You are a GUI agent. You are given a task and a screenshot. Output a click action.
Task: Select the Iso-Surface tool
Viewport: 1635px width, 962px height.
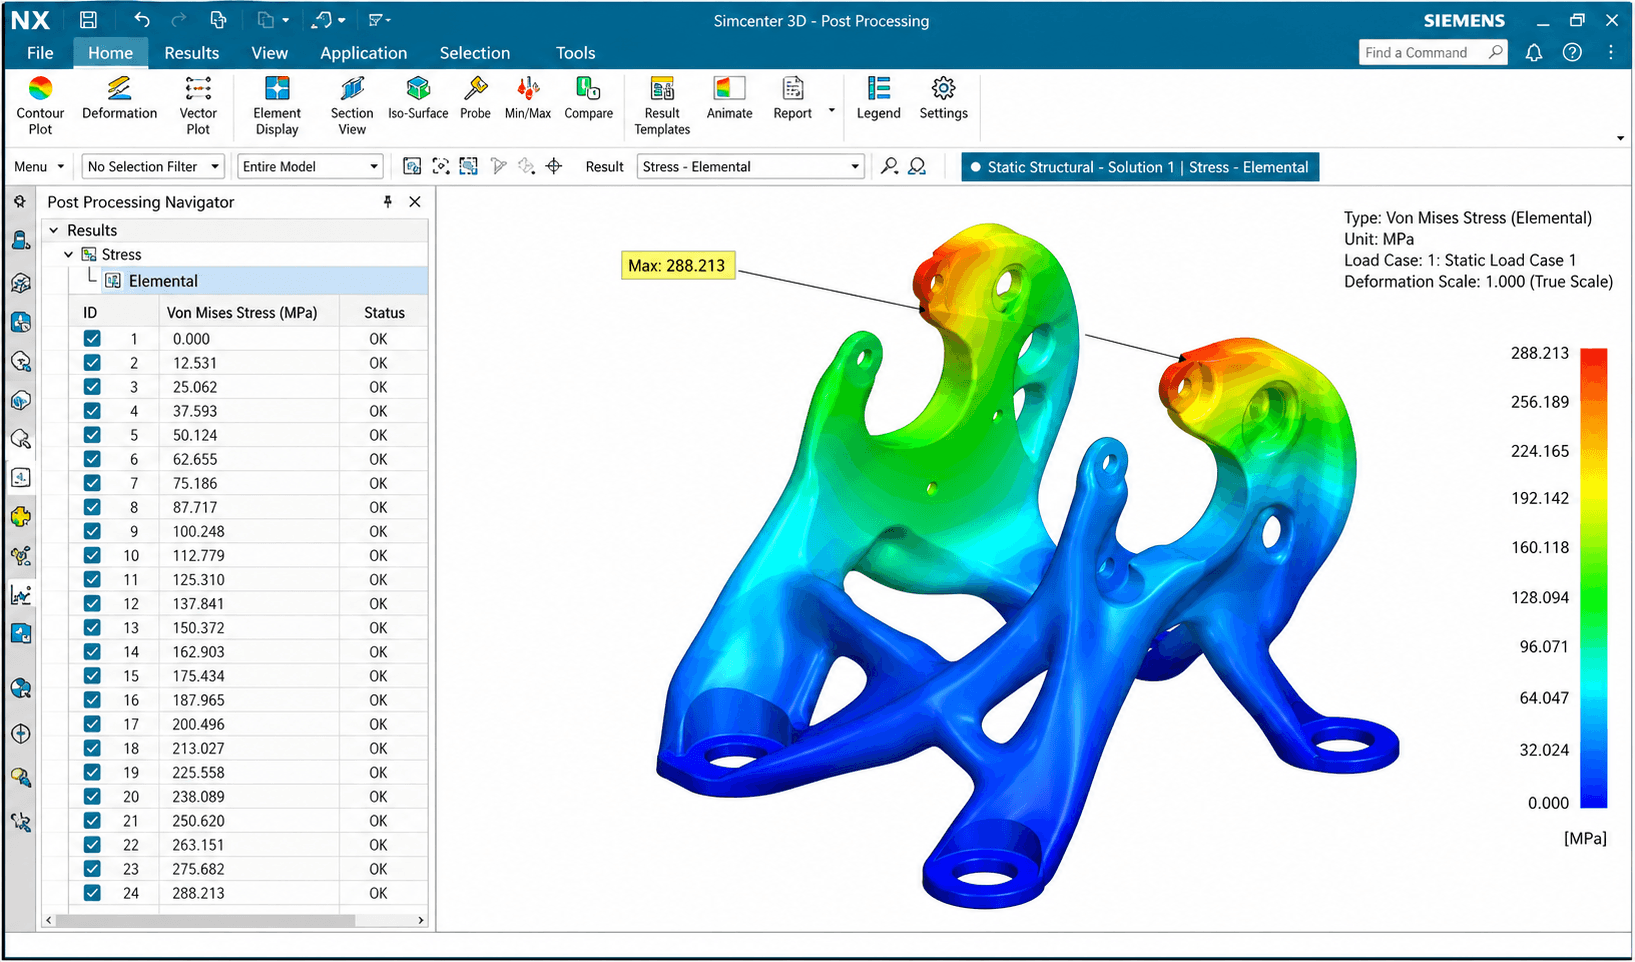click(x=418, y=98)
